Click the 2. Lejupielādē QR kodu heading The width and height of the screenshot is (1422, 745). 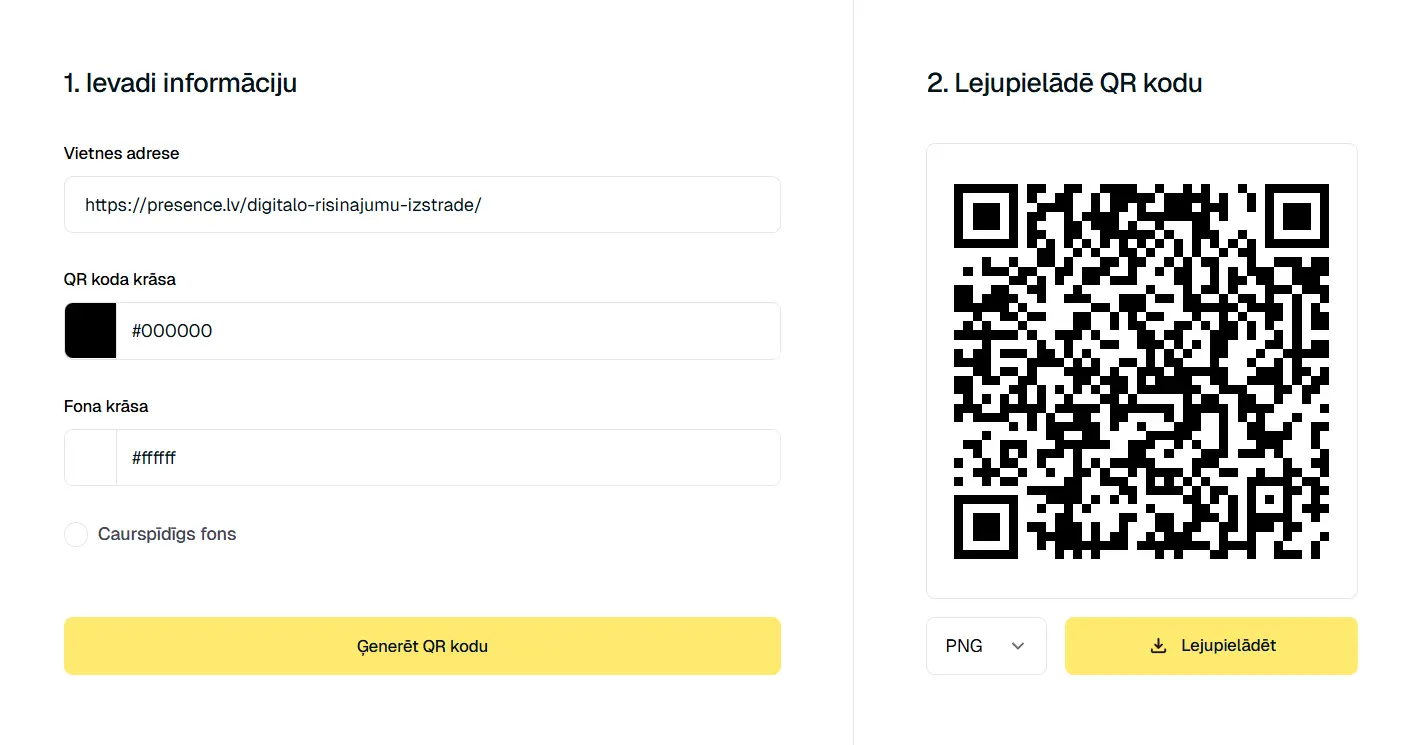[x=1064, y=83]
